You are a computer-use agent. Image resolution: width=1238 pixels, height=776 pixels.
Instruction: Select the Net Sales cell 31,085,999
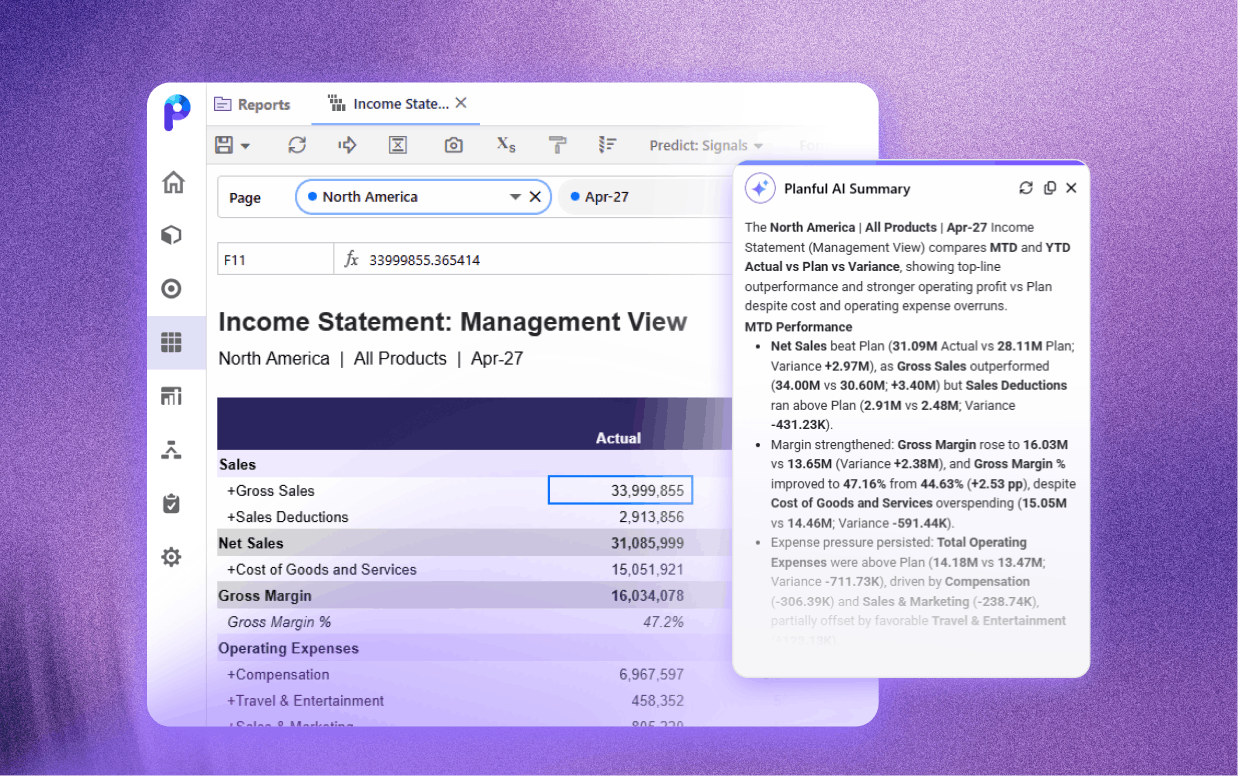coord(647,543)
